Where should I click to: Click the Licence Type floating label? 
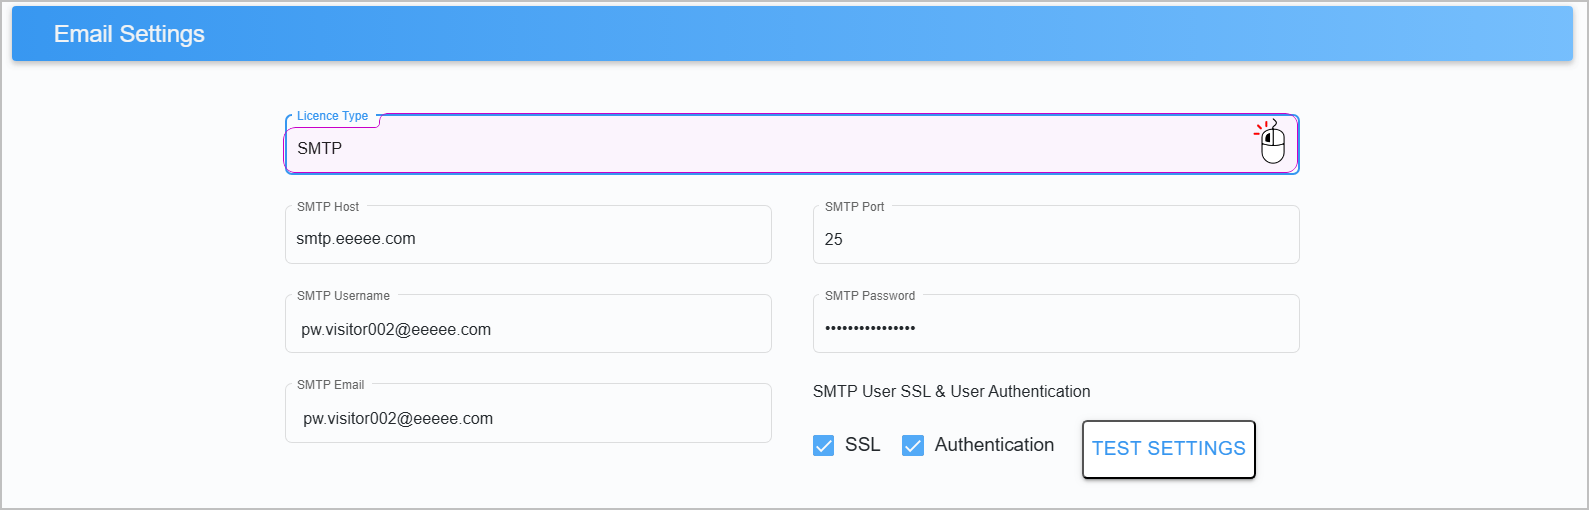coord(332,116)
